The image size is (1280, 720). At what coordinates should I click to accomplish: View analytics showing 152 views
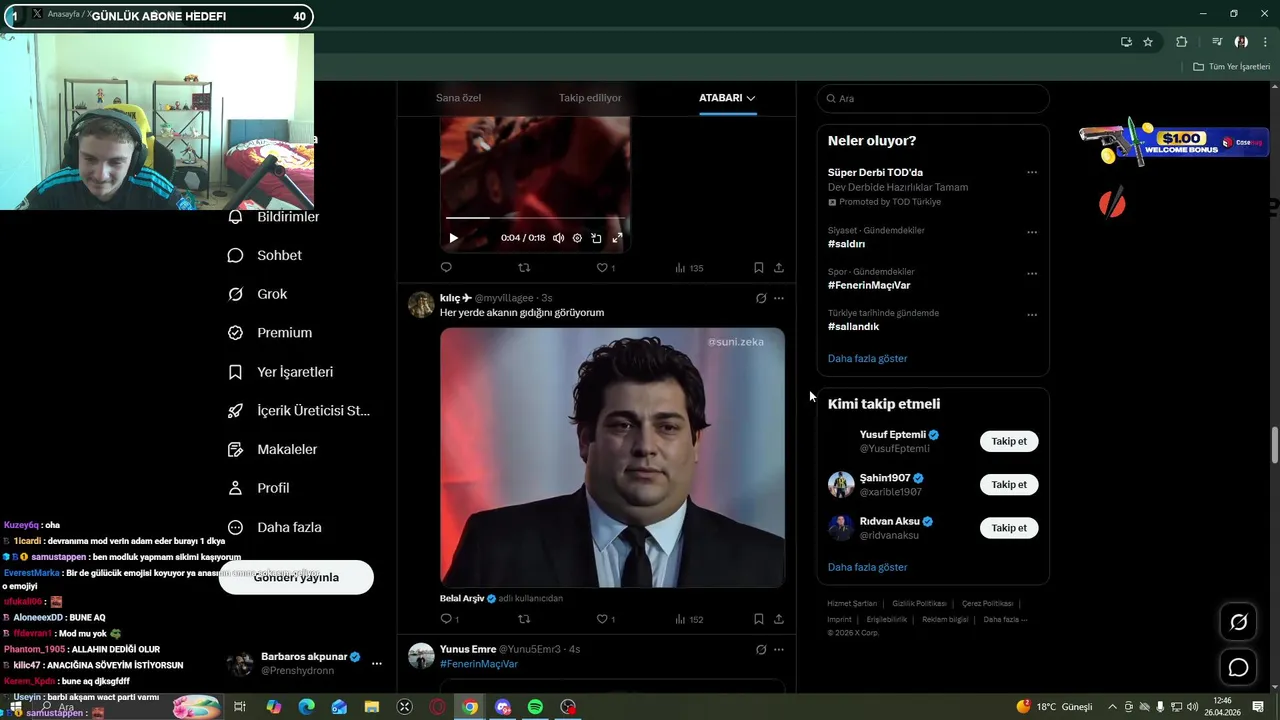689,619
